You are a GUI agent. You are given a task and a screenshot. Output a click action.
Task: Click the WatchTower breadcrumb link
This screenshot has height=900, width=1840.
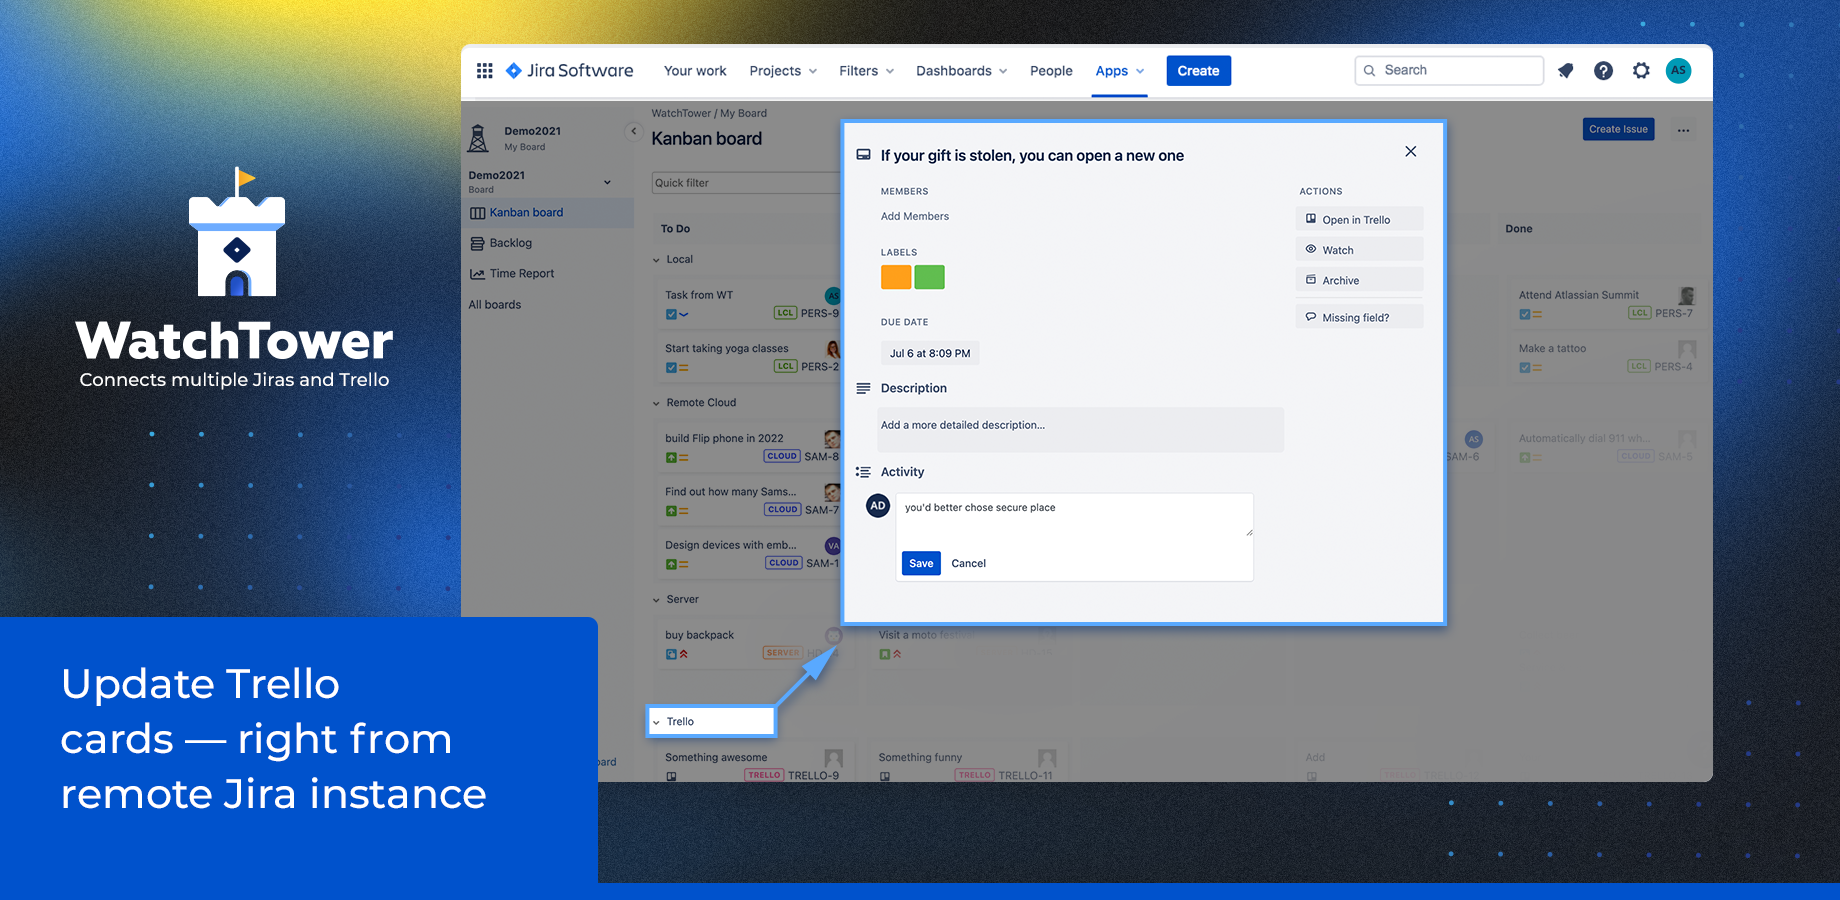(x=681, y=114)
